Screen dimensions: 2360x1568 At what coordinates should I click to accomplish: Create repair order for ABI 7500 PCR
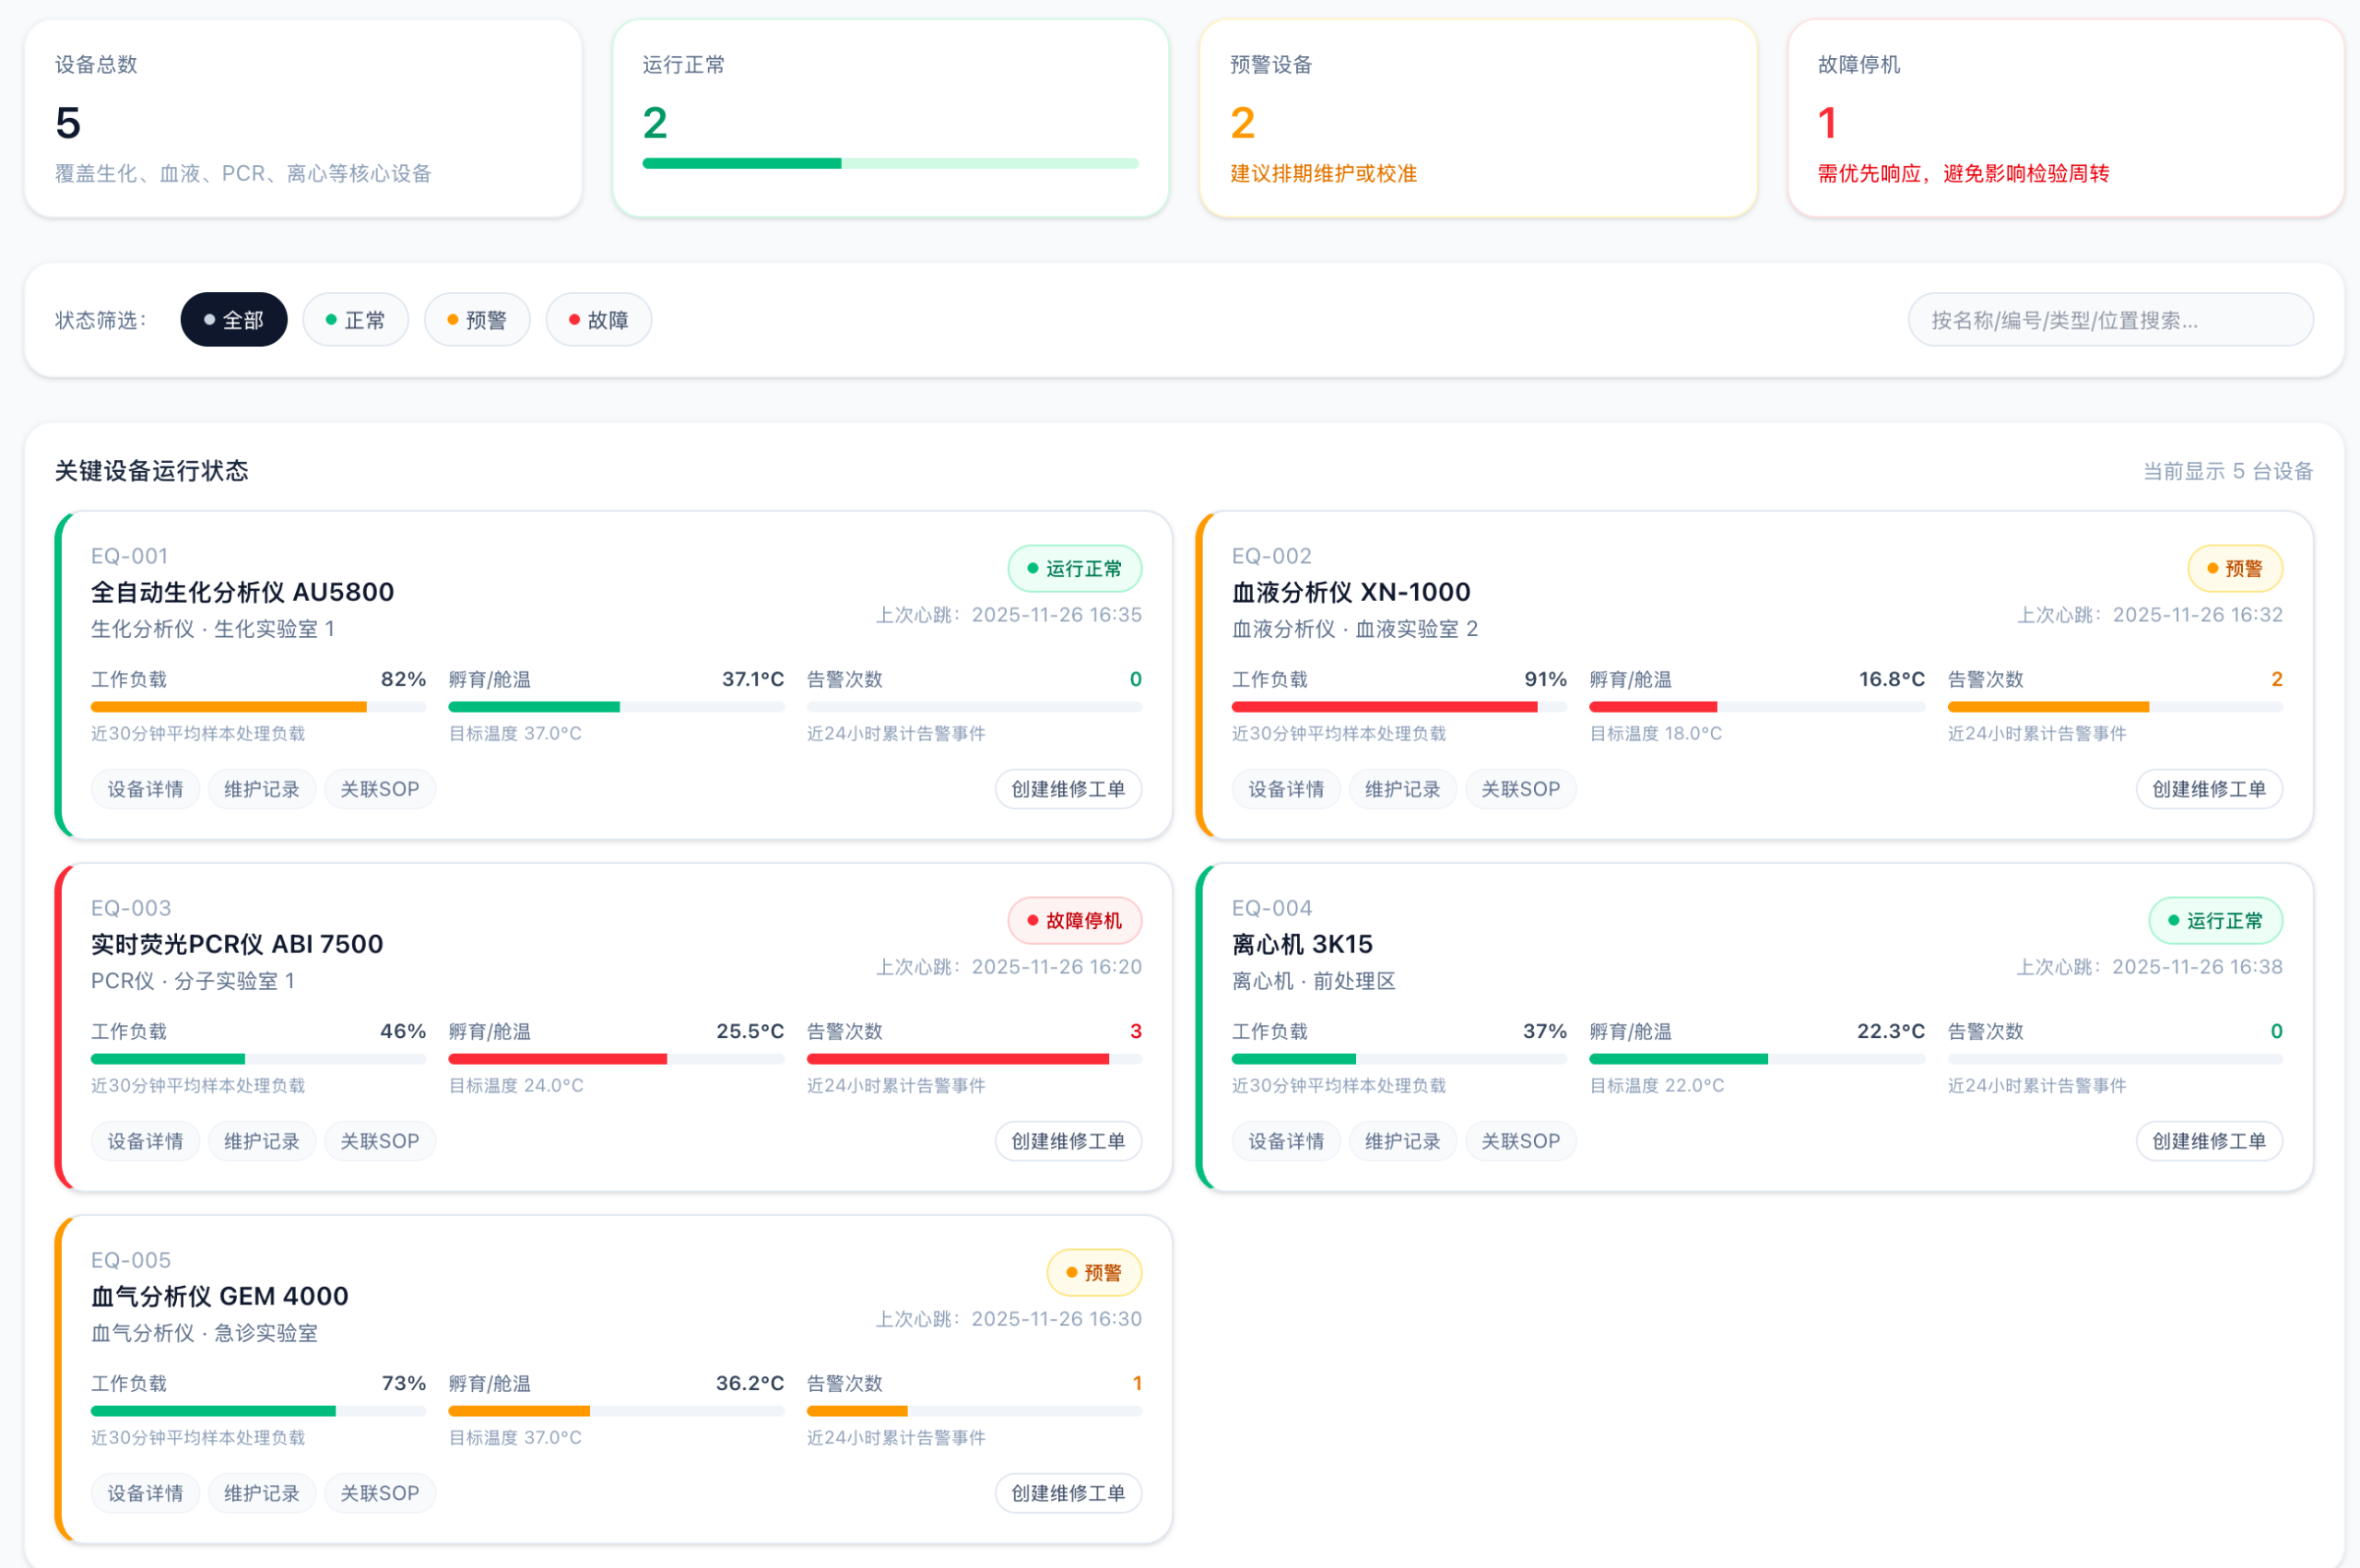click(1067, 1141)
